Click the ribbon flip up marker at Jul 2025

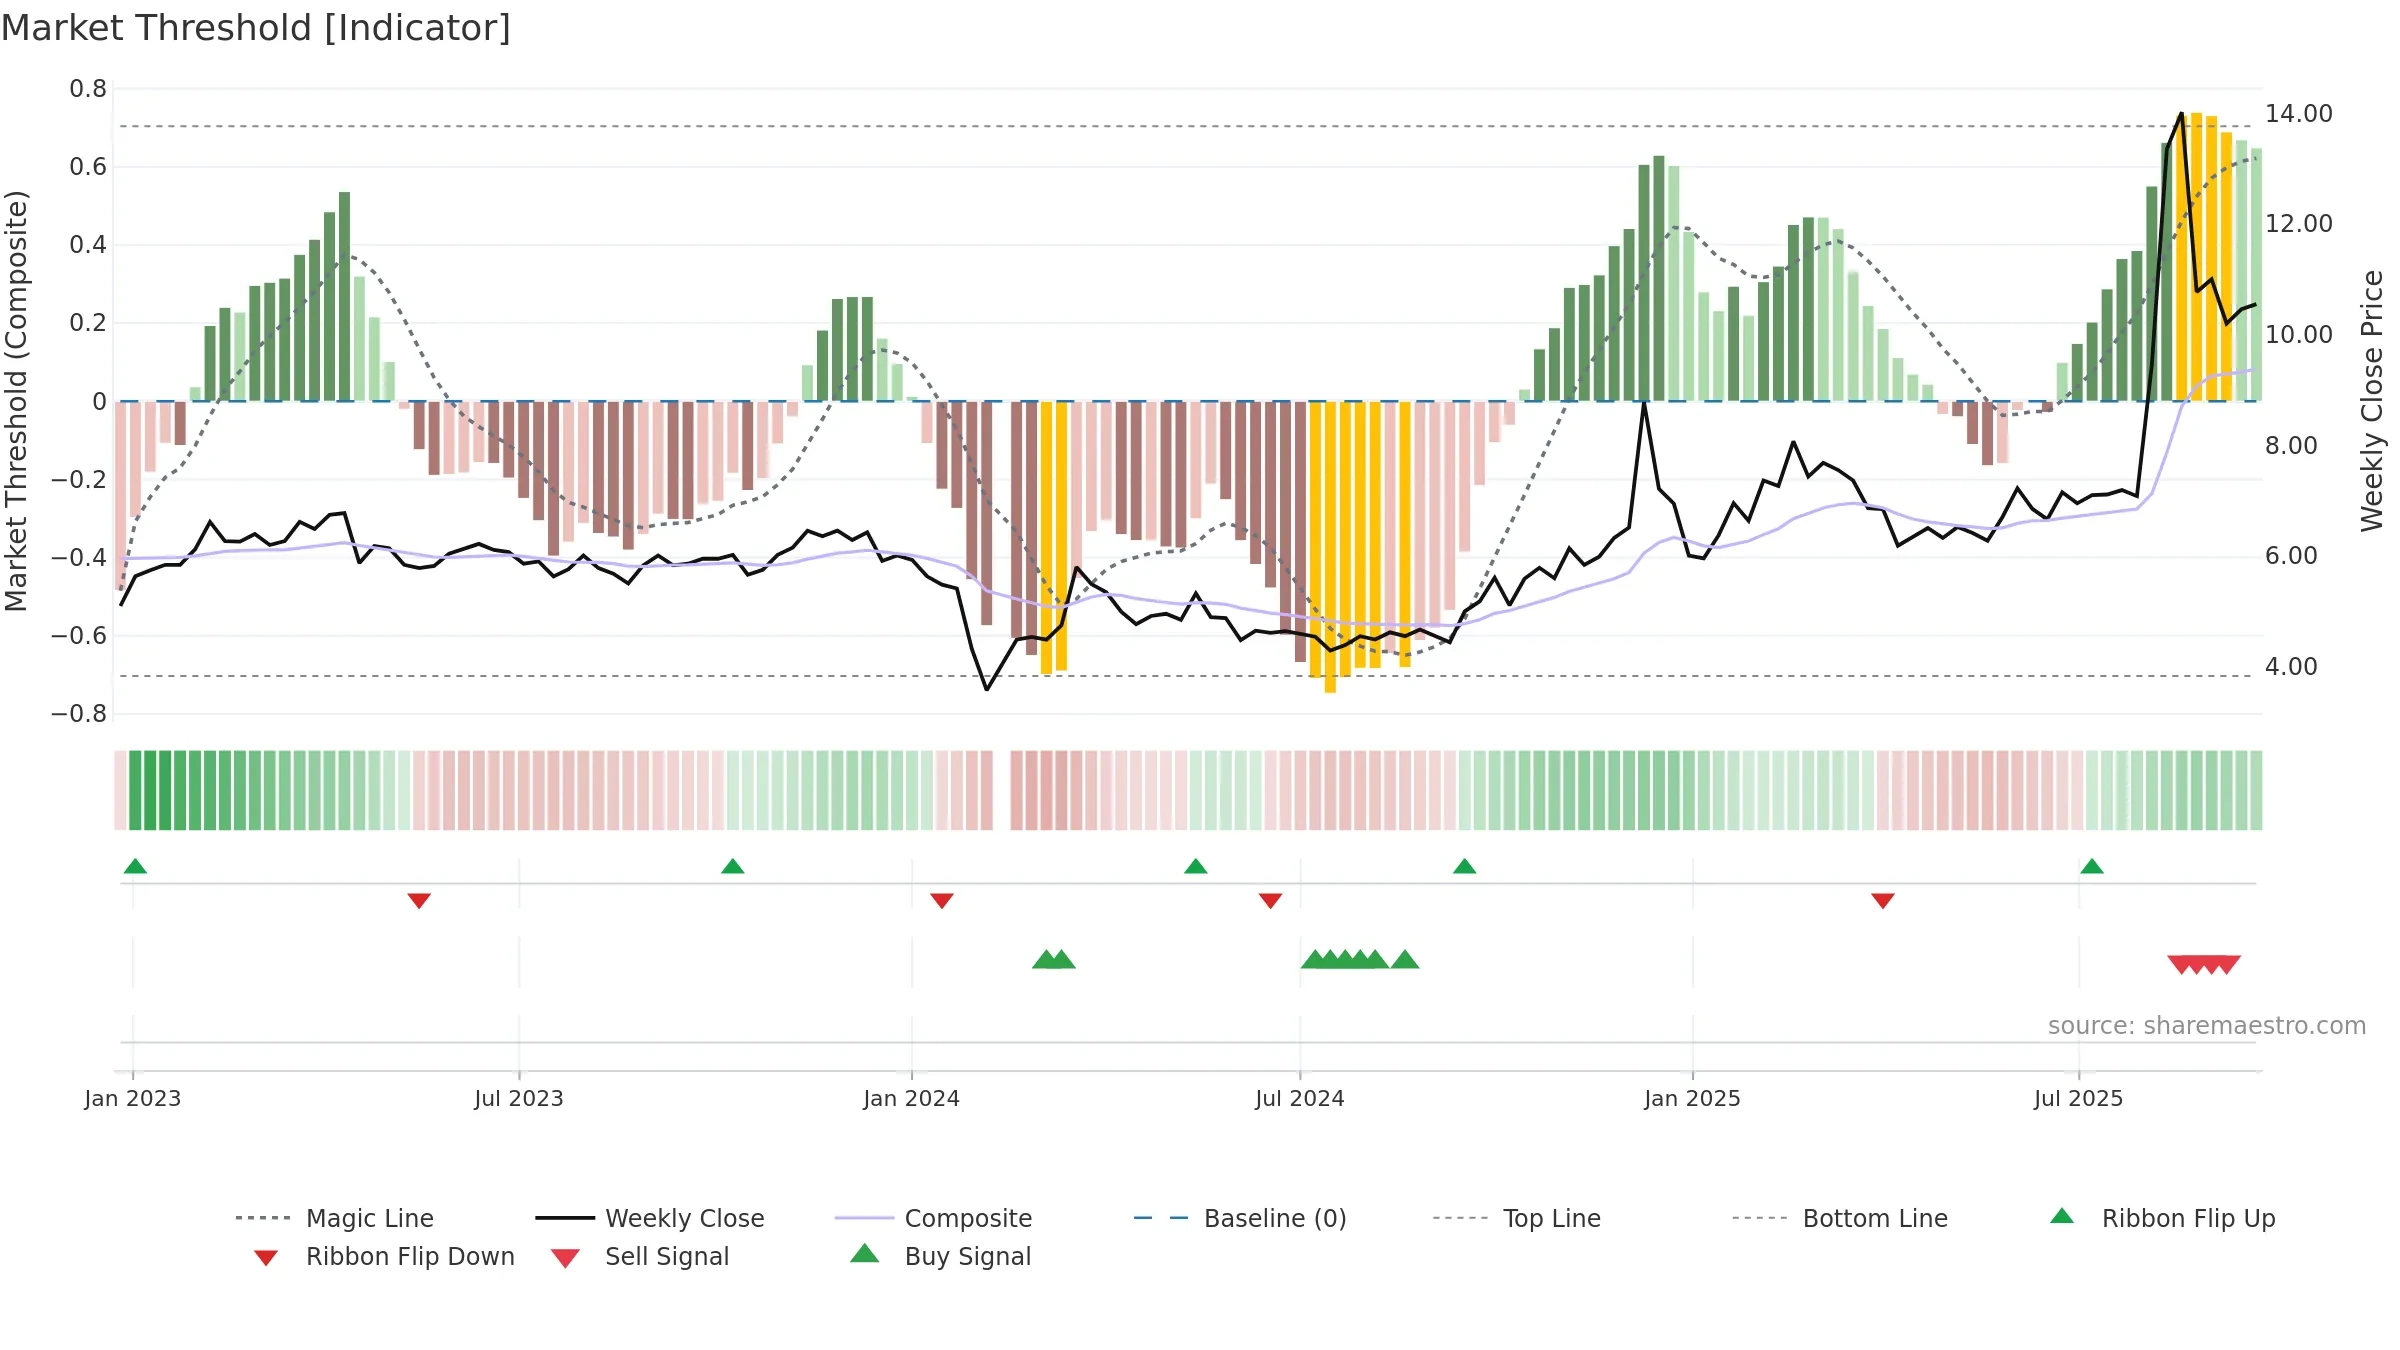[x=2091, y=866]
